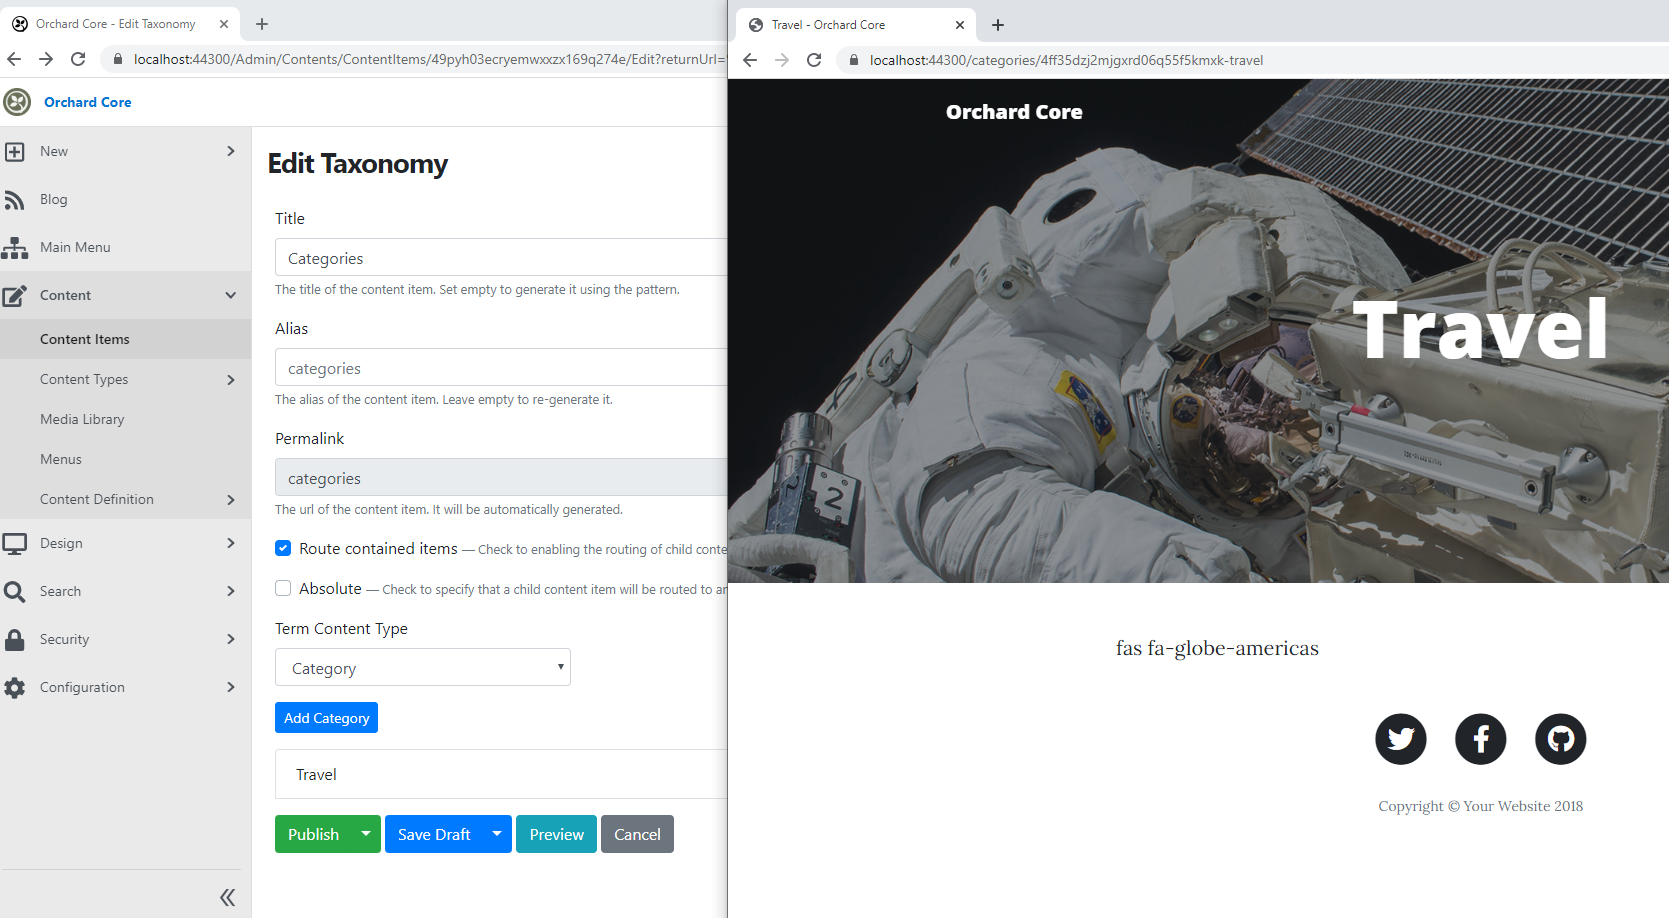Viewport: 1669px width, 918px height.
Task: Click the Alias input field
Action: (501, 367)
